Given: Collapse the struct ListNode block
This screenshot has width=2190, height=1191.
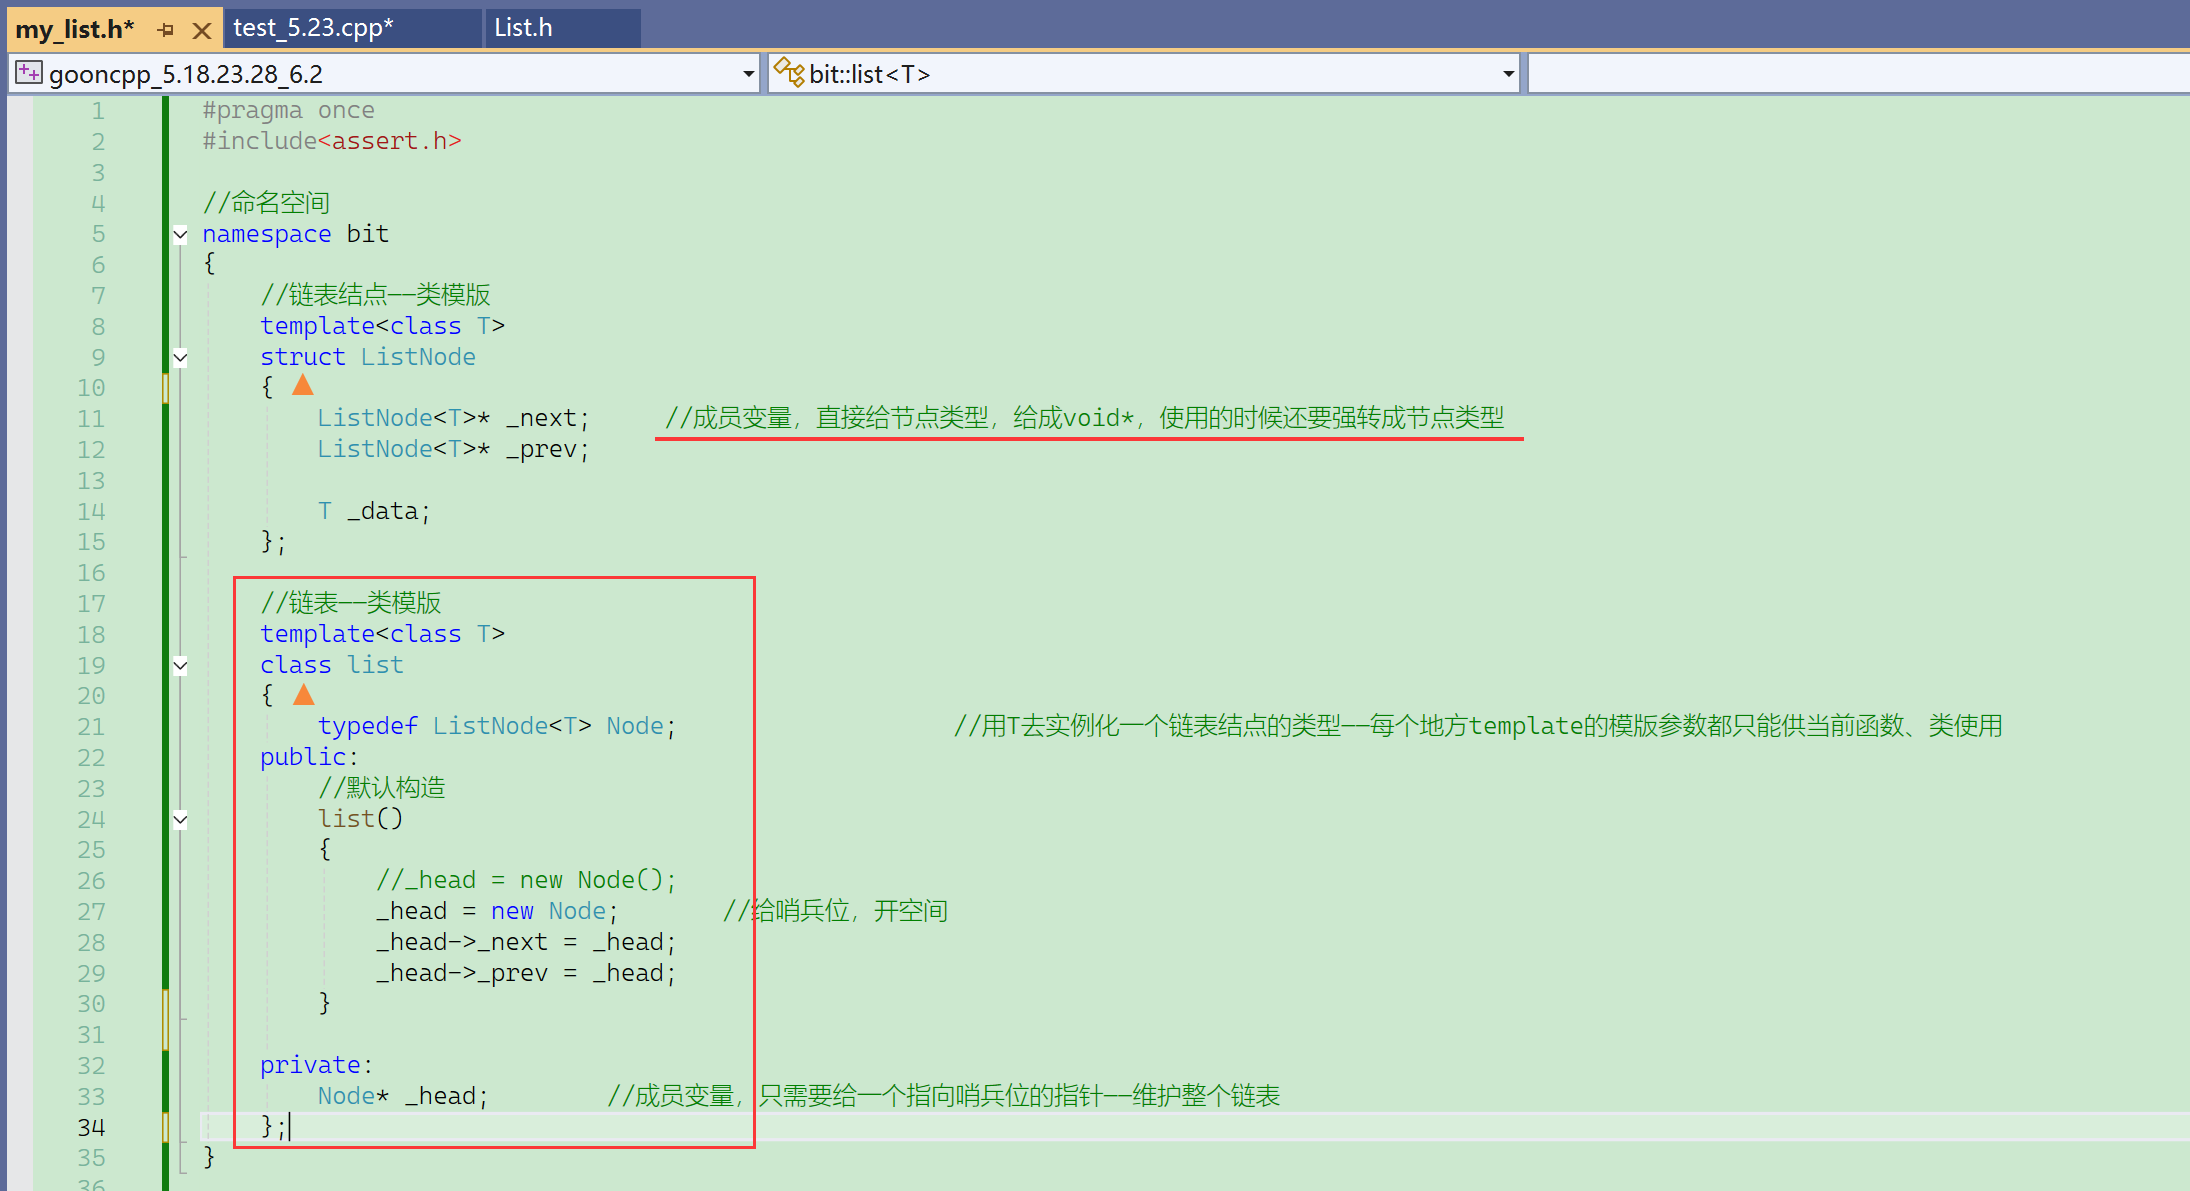Looking at the screenshot, I should pos(180,358).
